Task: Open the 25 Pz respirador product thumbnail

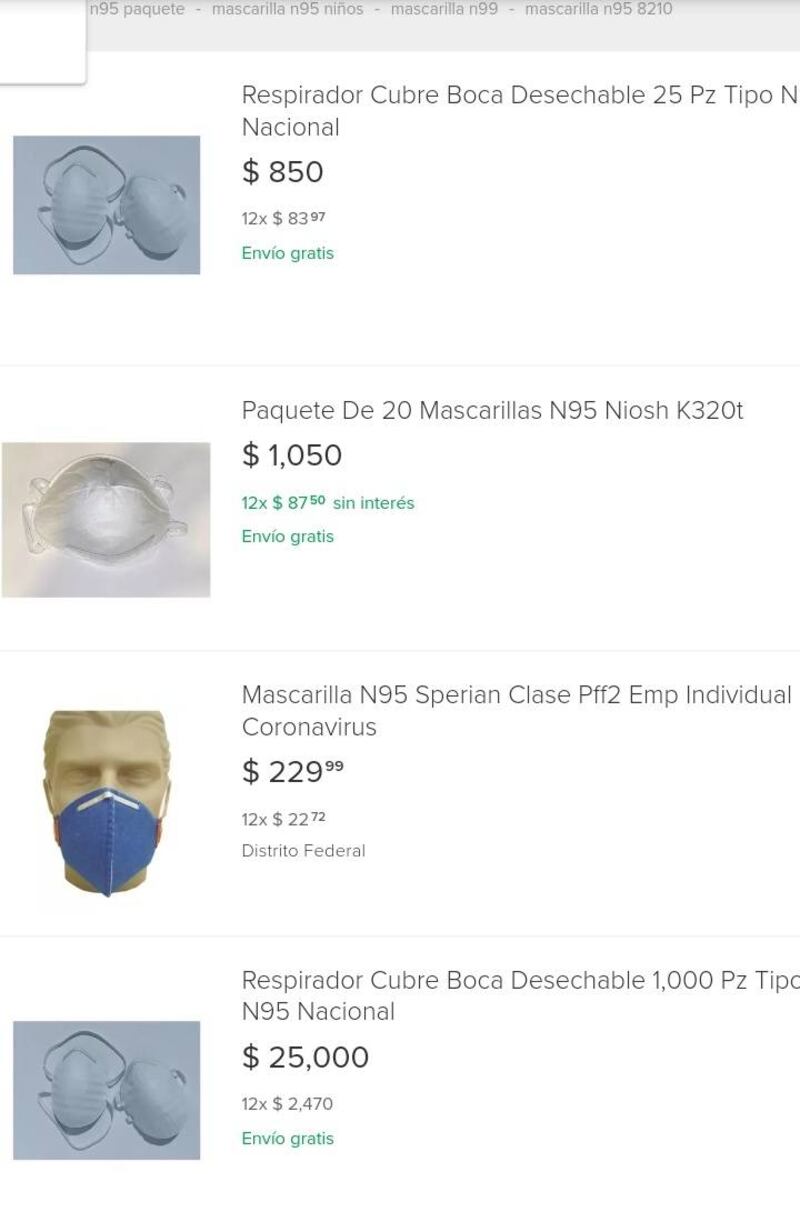Action: tap(106, 205)
